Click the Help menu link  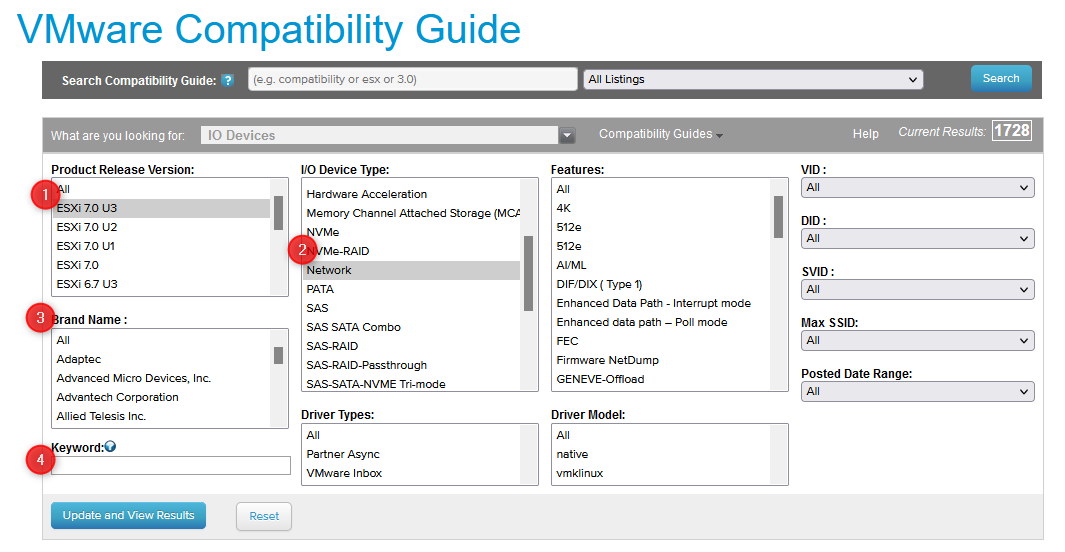point(865,134)
